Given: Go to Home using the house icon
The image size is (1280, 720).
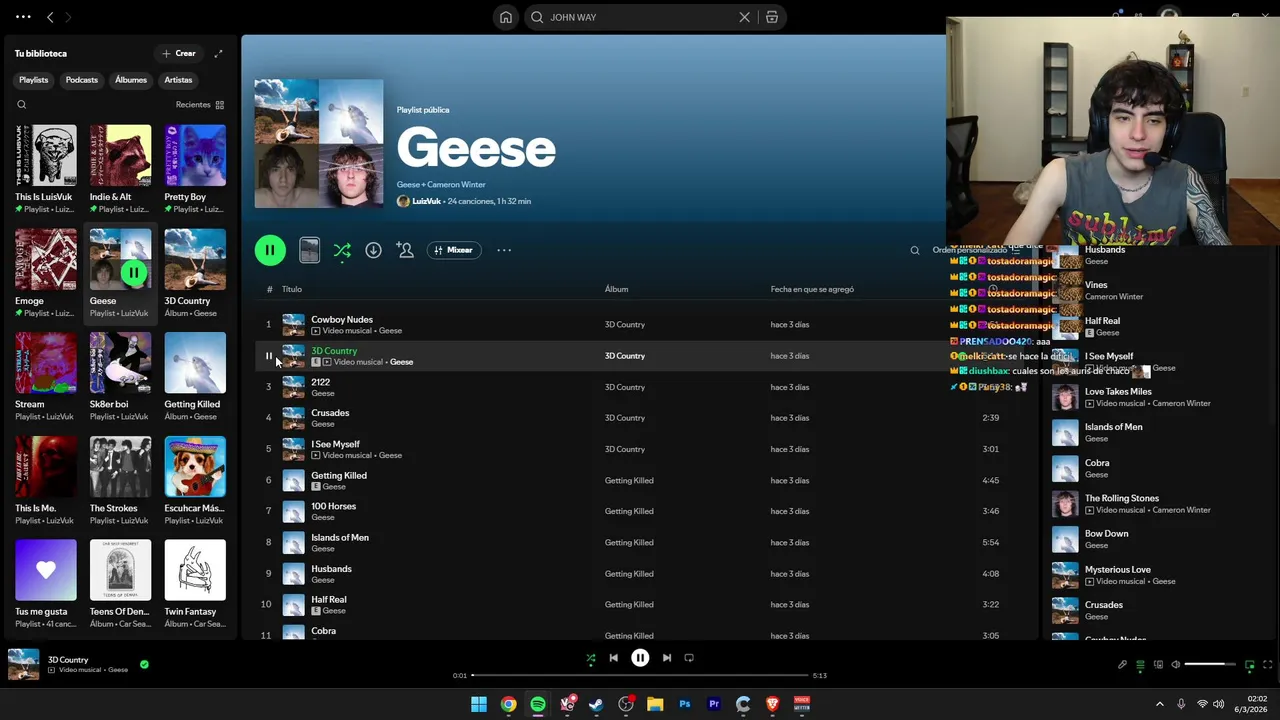Looking at the screenshot, I should 506,17.
